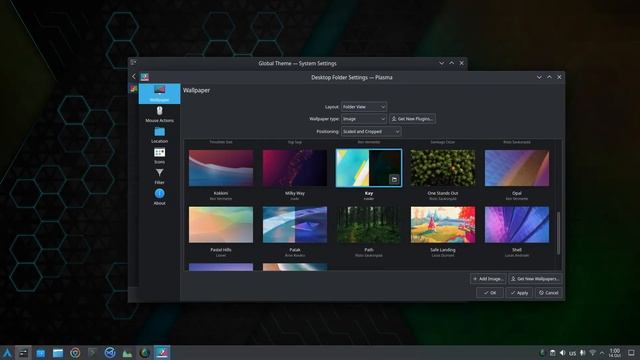Select the Safe Landing wallpaper thumbnail

pyautogui.click(x=443, y=224)
